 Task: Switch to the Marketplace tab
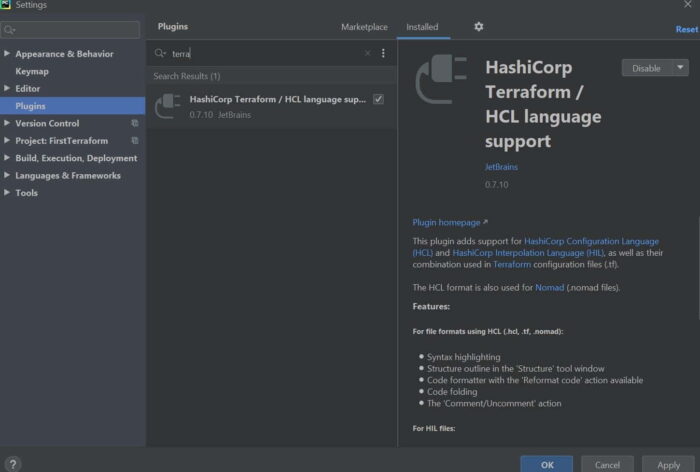(x=364, y=27)
